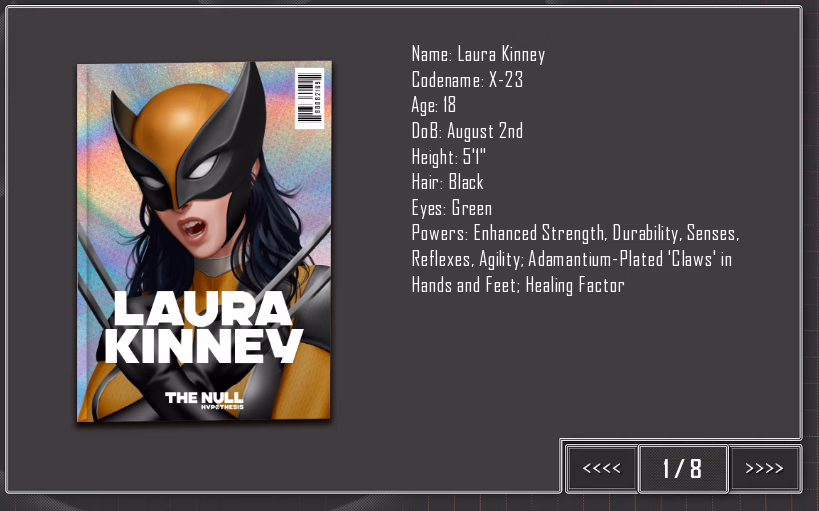819x511 pixels.
Task: Click the Age: 18 entry
Action: (x=434, y=105)
